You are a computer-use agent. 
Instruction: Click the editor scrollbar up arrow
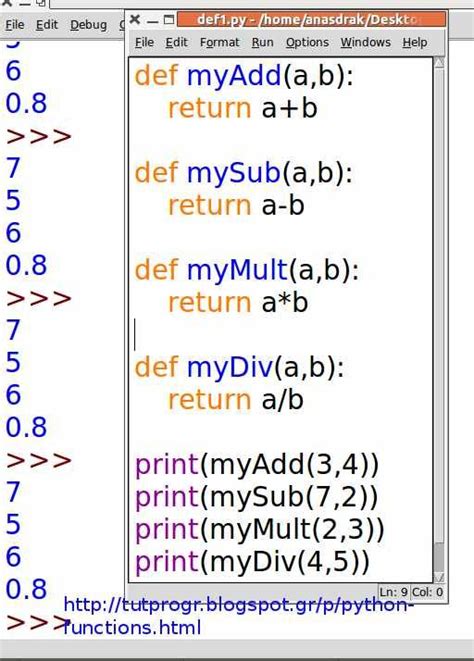439,63
